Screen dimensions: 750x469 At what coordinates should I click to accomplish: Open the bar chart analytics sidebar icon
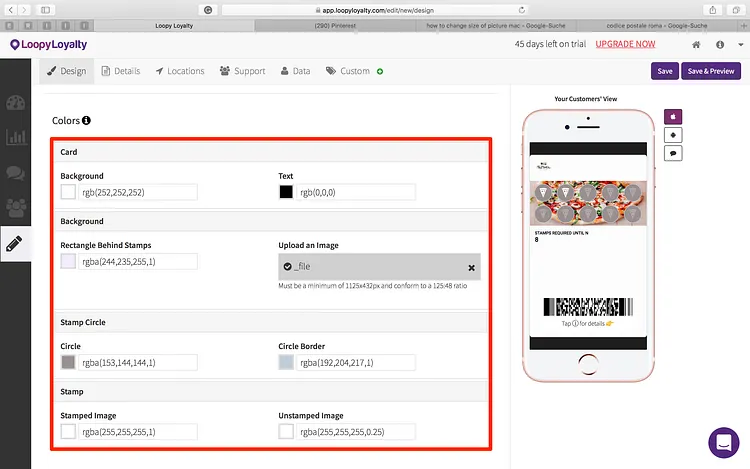15,137
